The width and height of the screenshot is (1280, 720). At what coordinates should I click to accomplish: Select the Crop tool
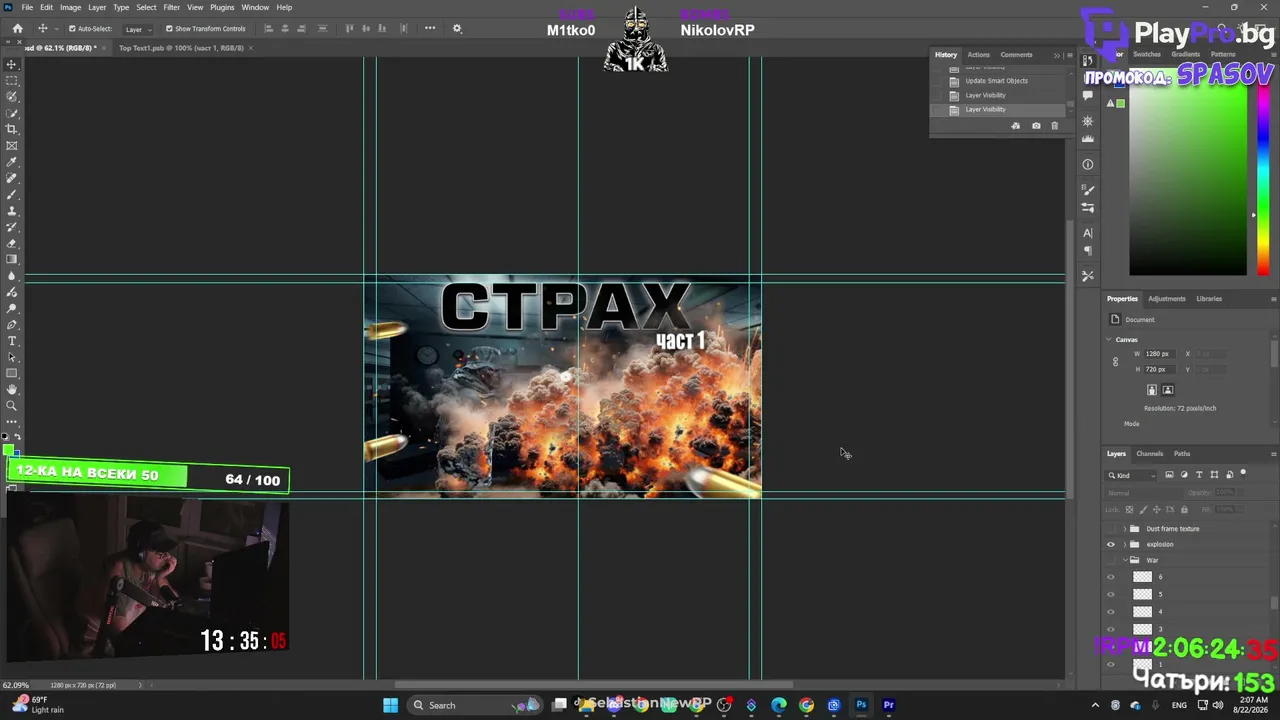point(12,129)
